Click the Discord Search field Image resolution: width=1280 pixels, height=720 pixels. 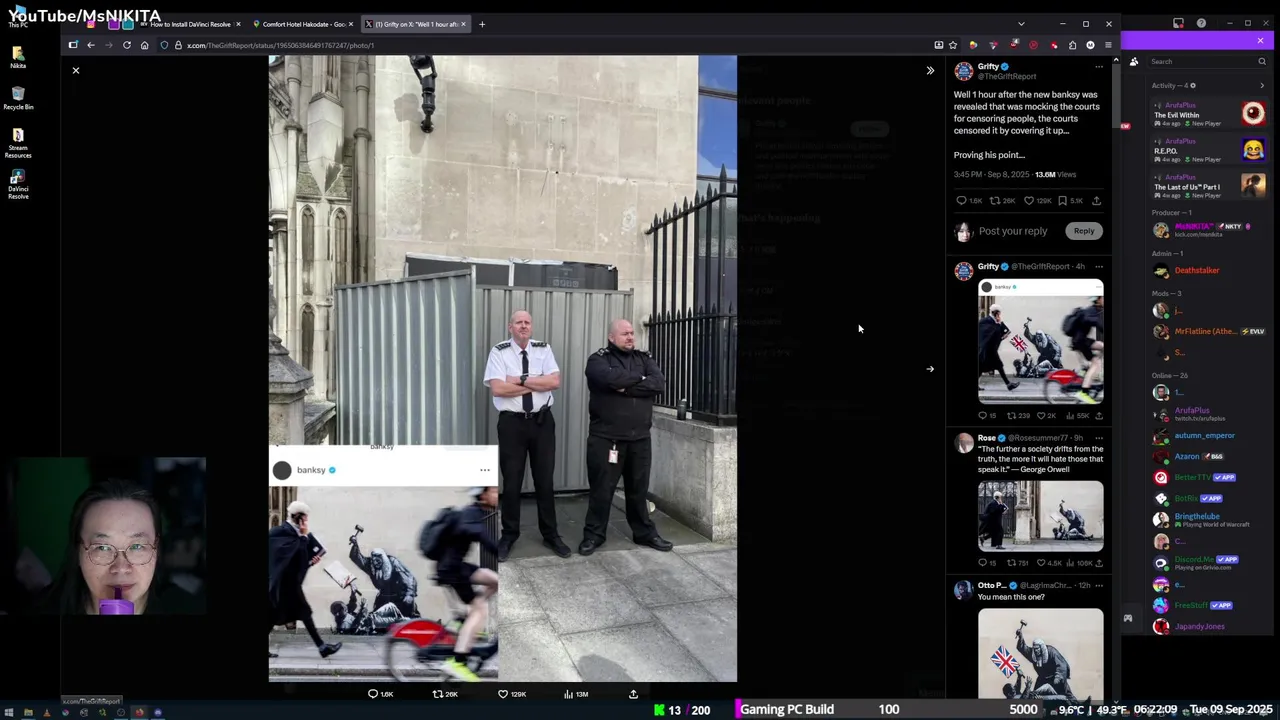(1206, 61)
